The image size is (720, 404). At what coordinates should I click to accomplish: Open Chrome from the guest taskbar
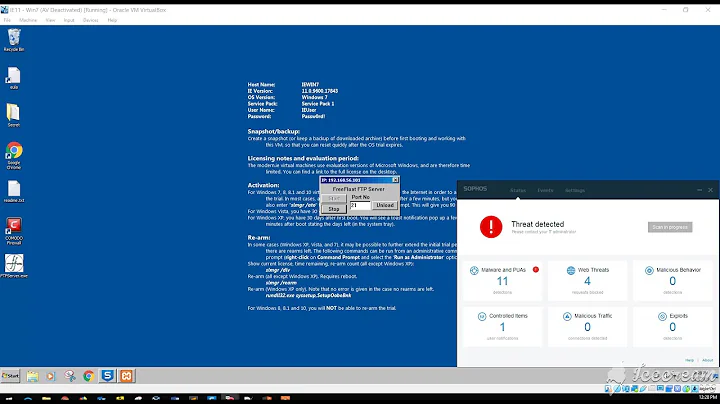[89, 376]
